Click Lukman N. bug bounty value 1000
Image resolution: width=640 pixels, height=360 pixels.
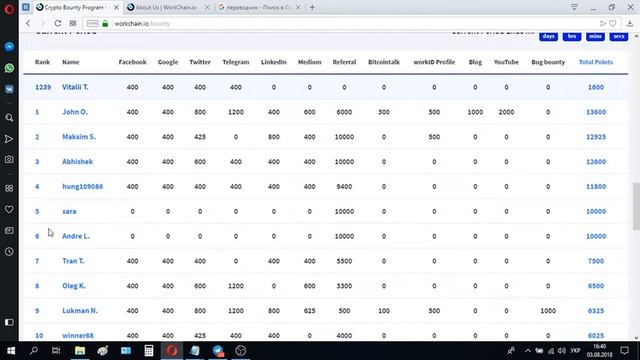(x=548, y=311)
